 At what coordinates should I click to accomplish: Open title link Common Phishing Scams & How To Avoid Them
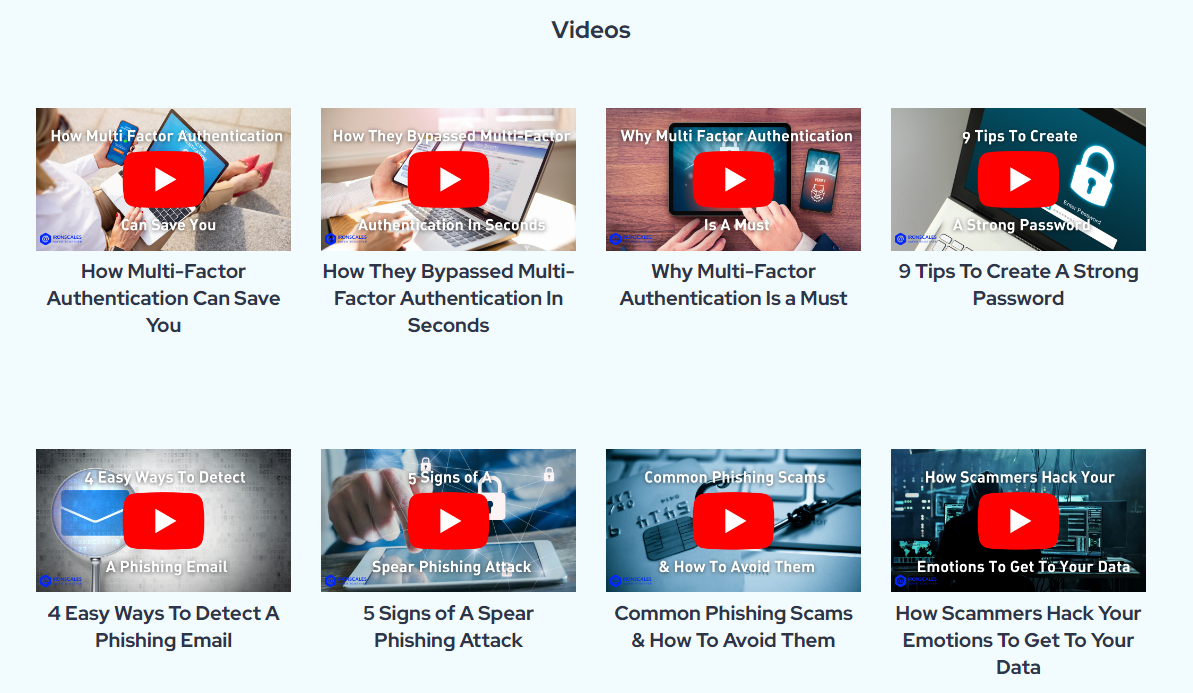coord(733,627)
